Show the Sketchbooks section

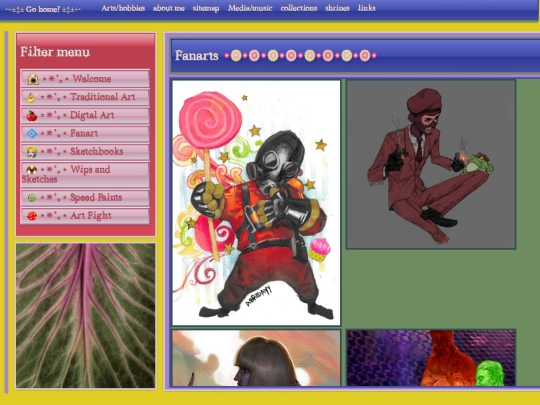click(x=85, y=152)
